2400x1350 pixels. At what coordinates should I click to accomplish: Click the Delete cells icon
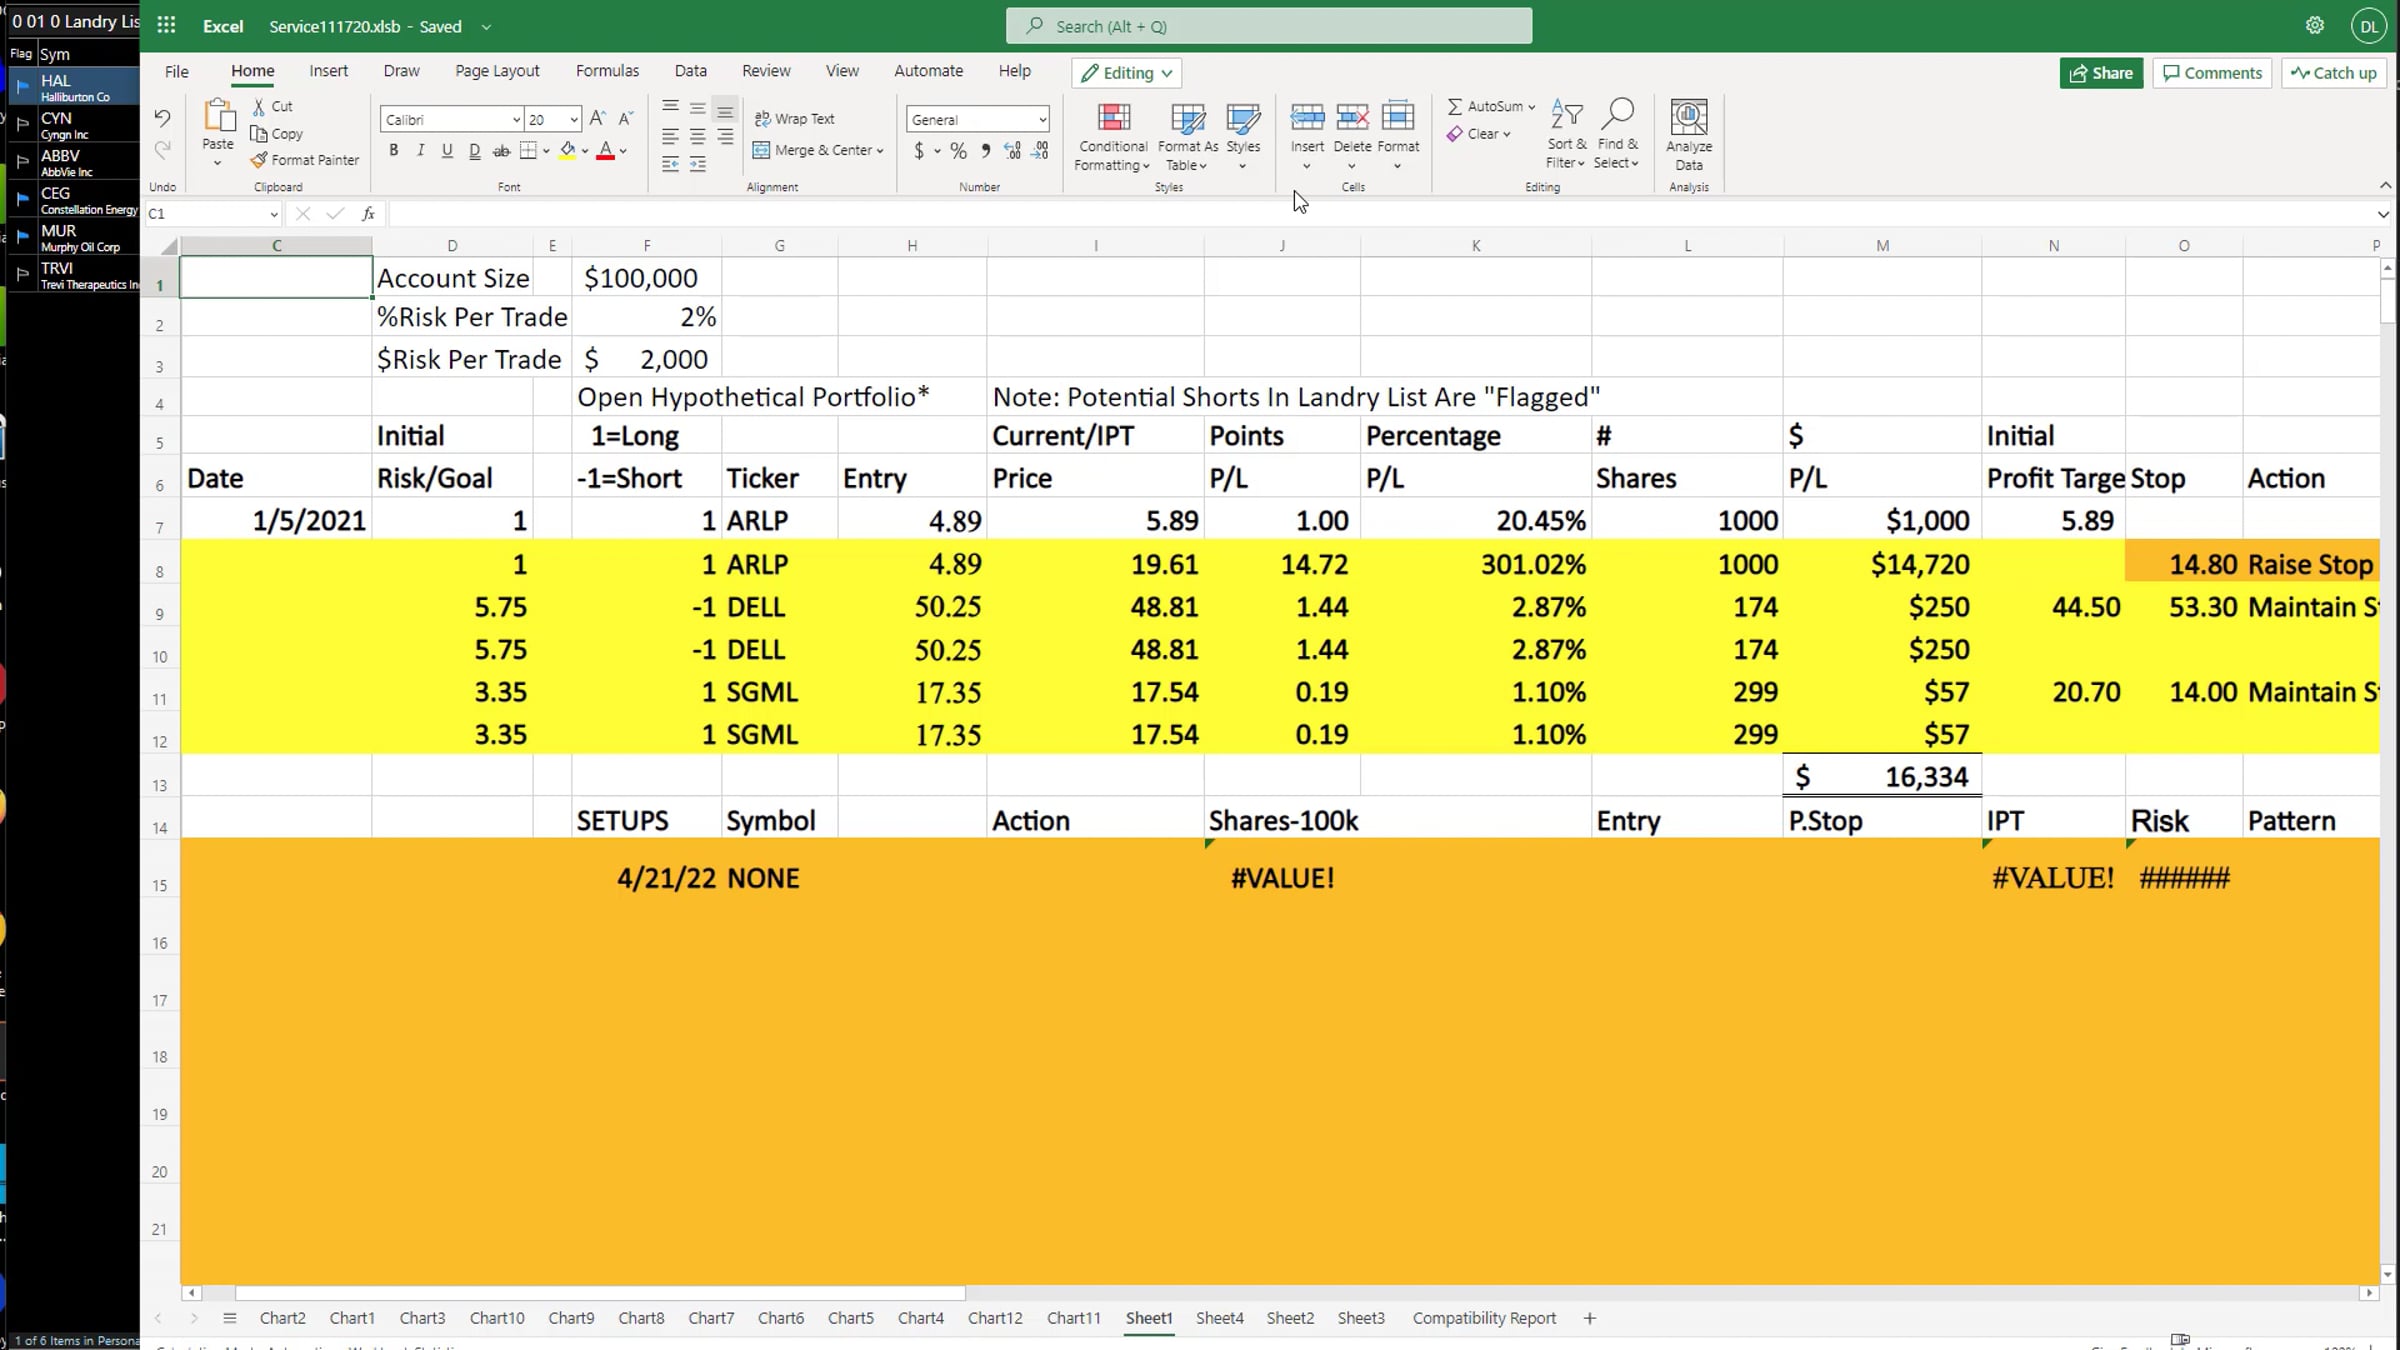(1352, 117)
